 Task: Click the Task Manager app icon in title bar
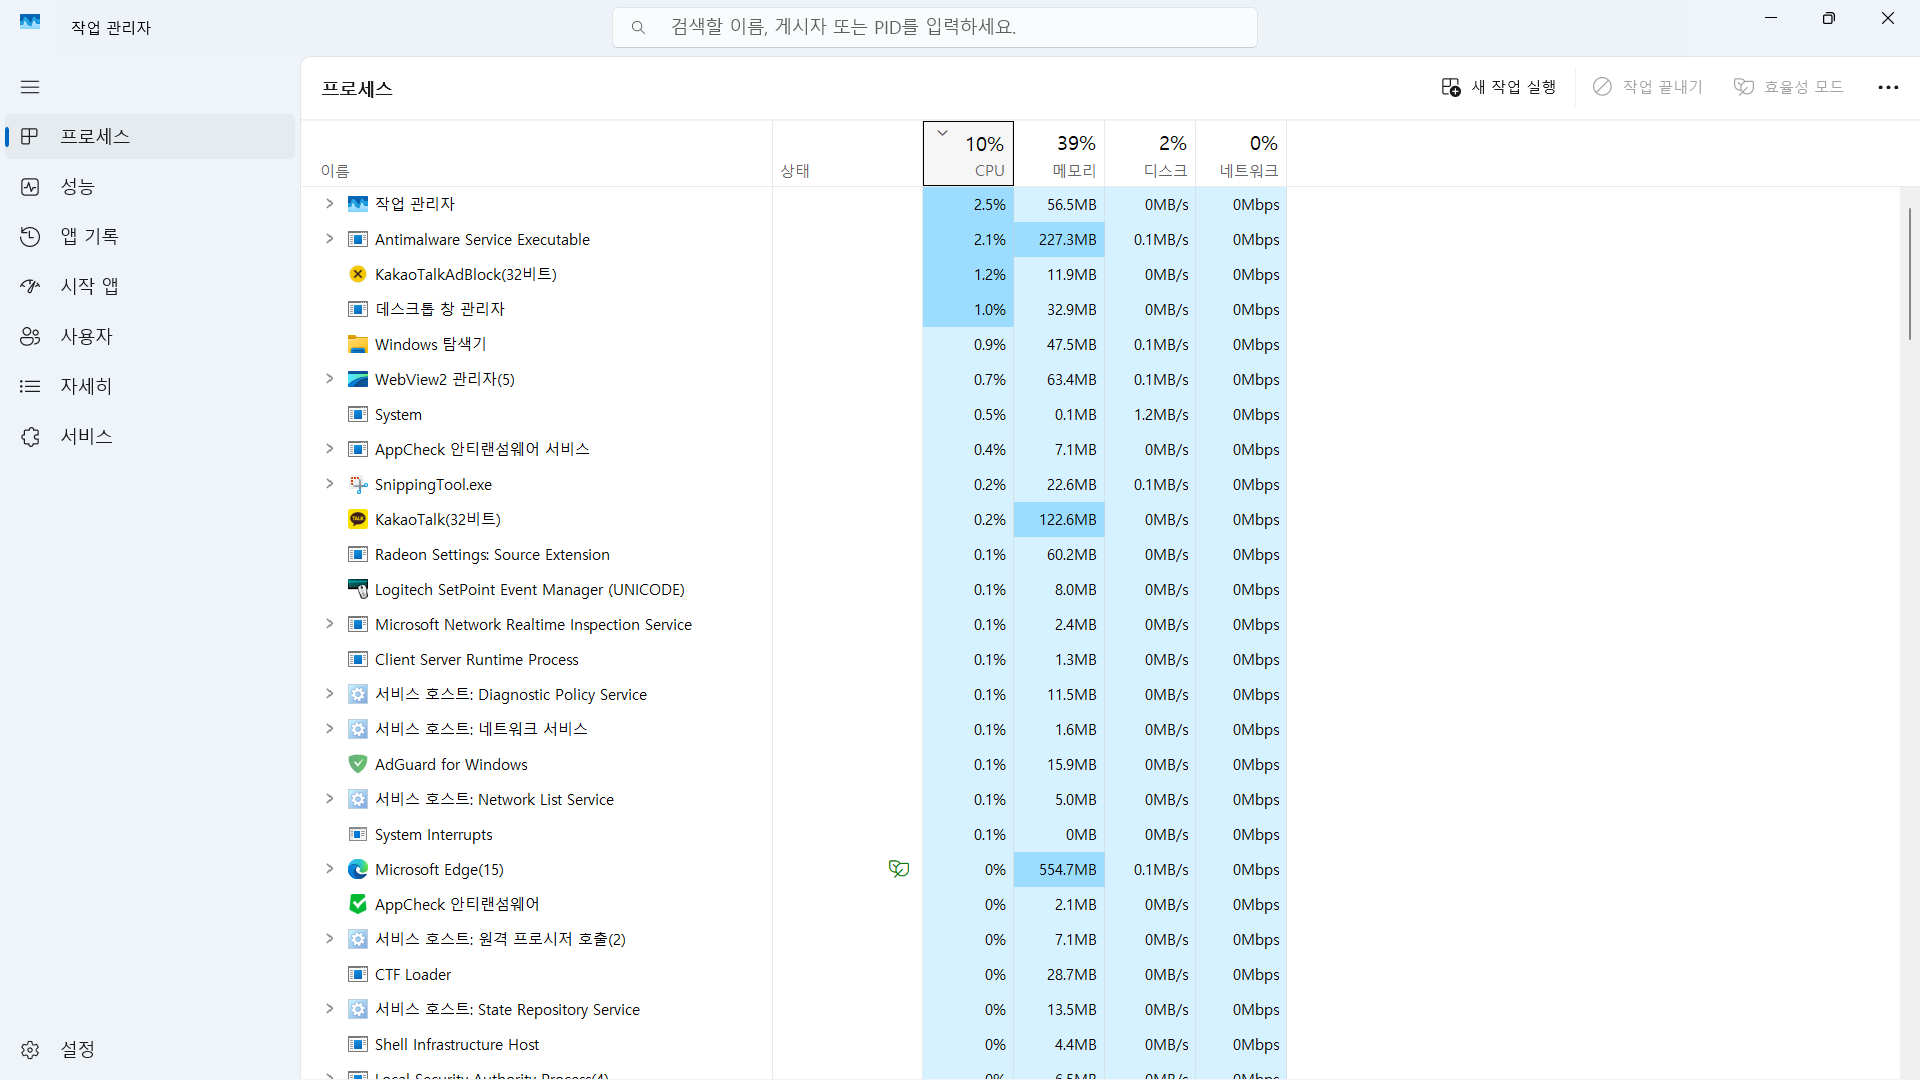[x=30, y=22]
